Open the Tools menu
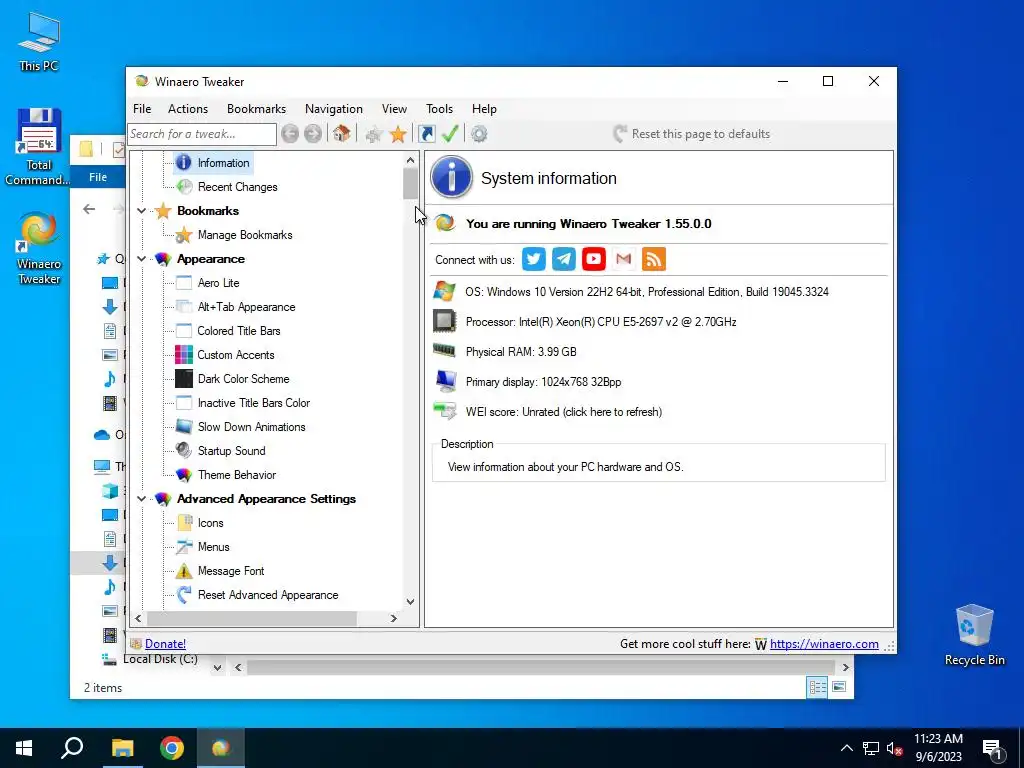Viewport: 1024px width, 768px height. pos(440,109)
